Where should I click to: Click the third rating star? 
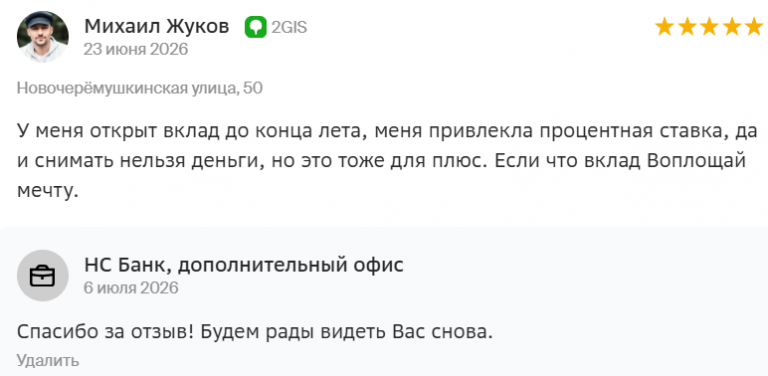click(710, 27)
